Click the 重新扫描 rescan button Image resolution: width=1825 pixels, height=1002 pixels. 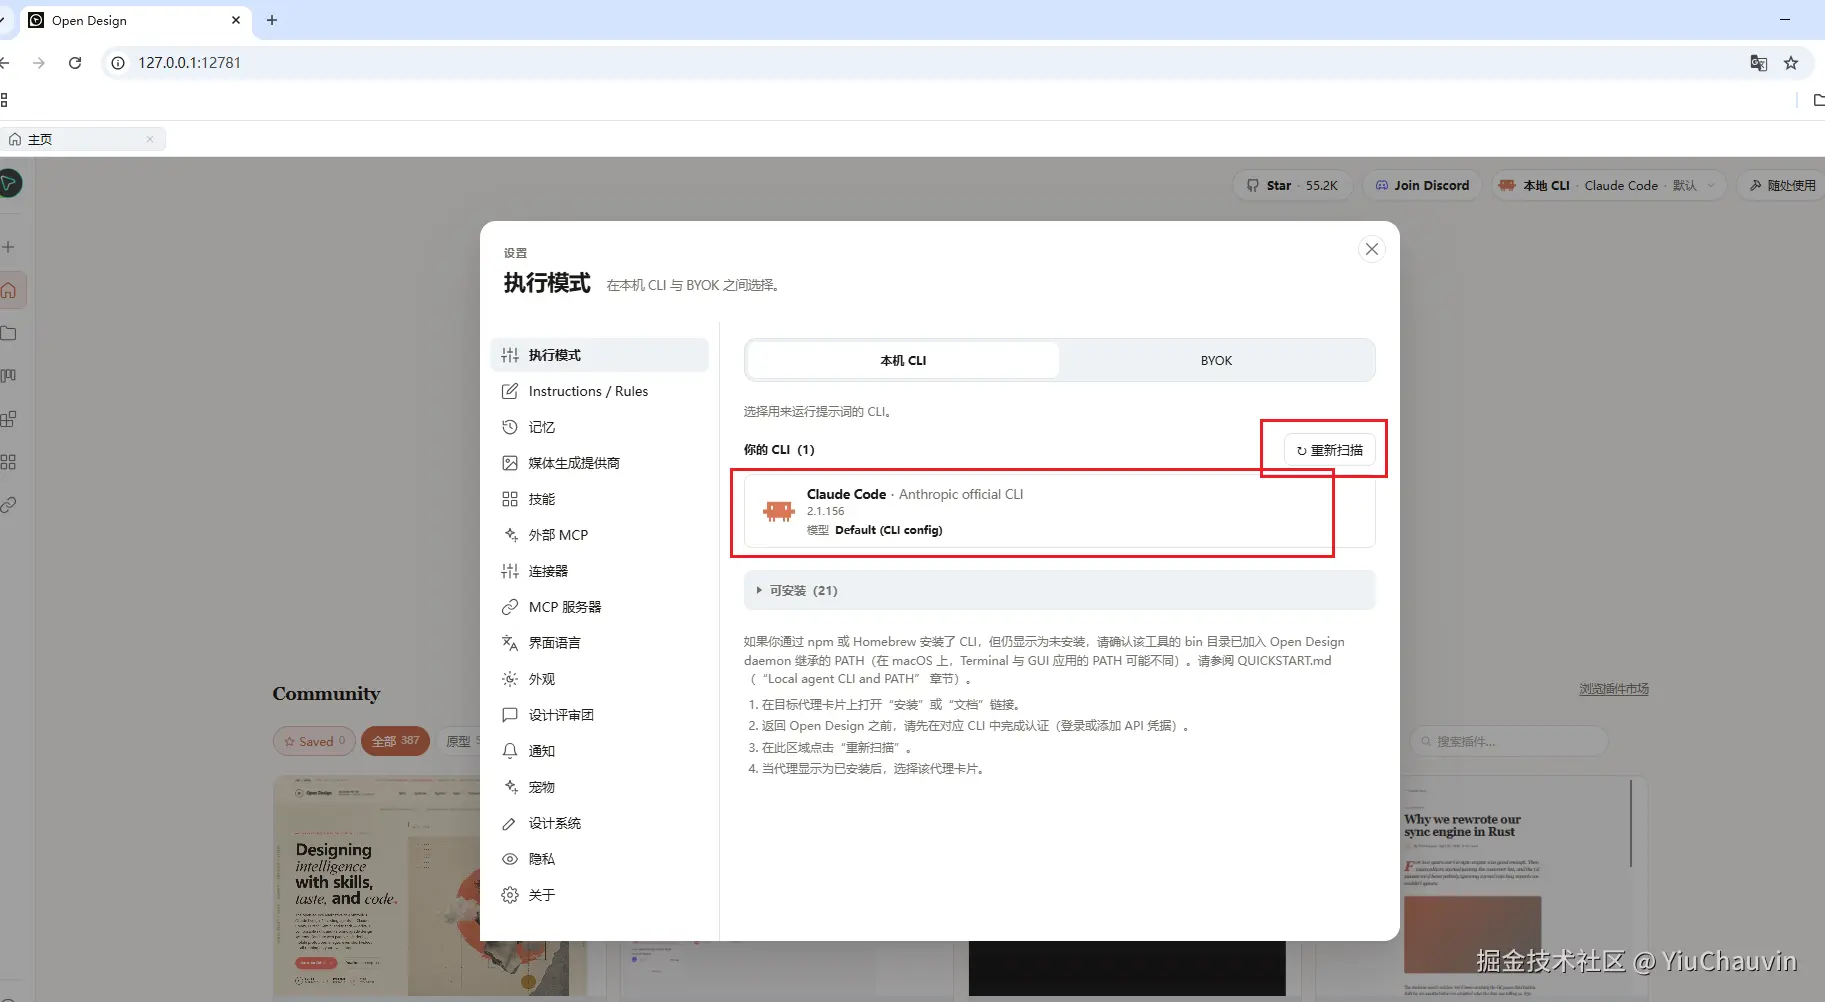pos(1329,450)
